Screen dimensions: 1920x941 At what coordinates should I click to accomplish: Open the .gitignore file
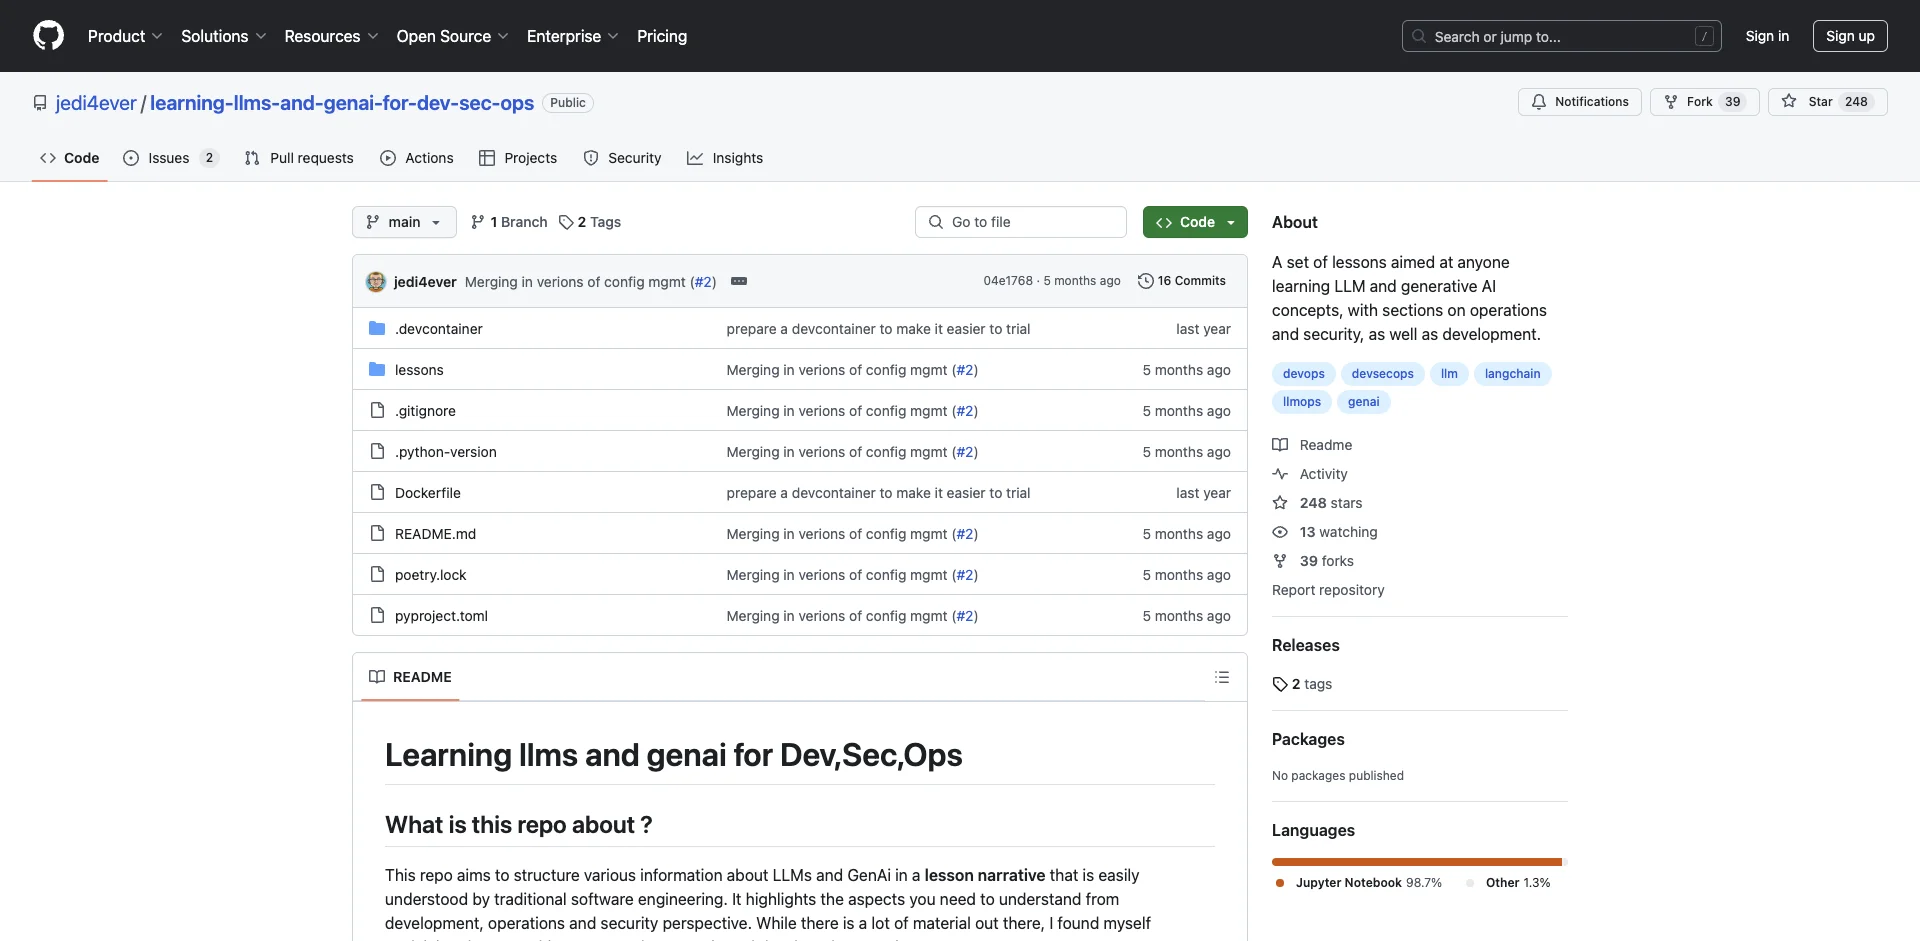425,411
